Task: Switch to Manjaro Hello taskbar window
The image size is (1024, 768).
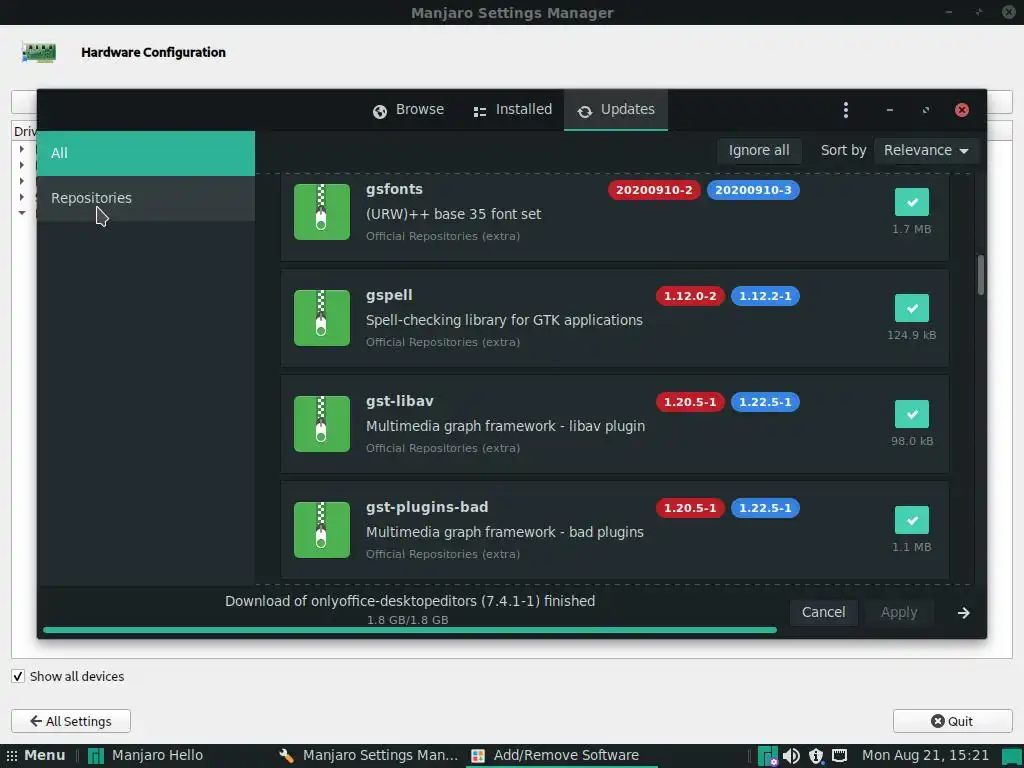Action: tap(145, 756)
